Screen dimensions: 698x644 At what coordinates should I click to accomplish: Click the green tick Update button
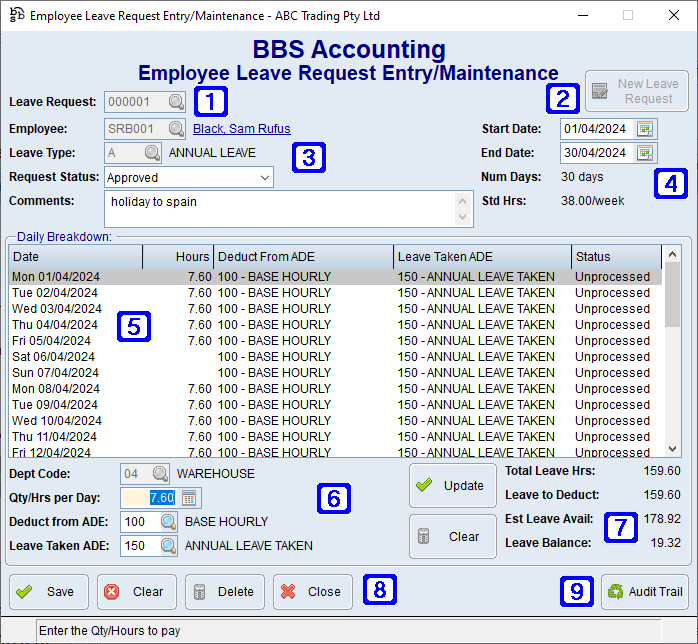[x=452, y=486]
